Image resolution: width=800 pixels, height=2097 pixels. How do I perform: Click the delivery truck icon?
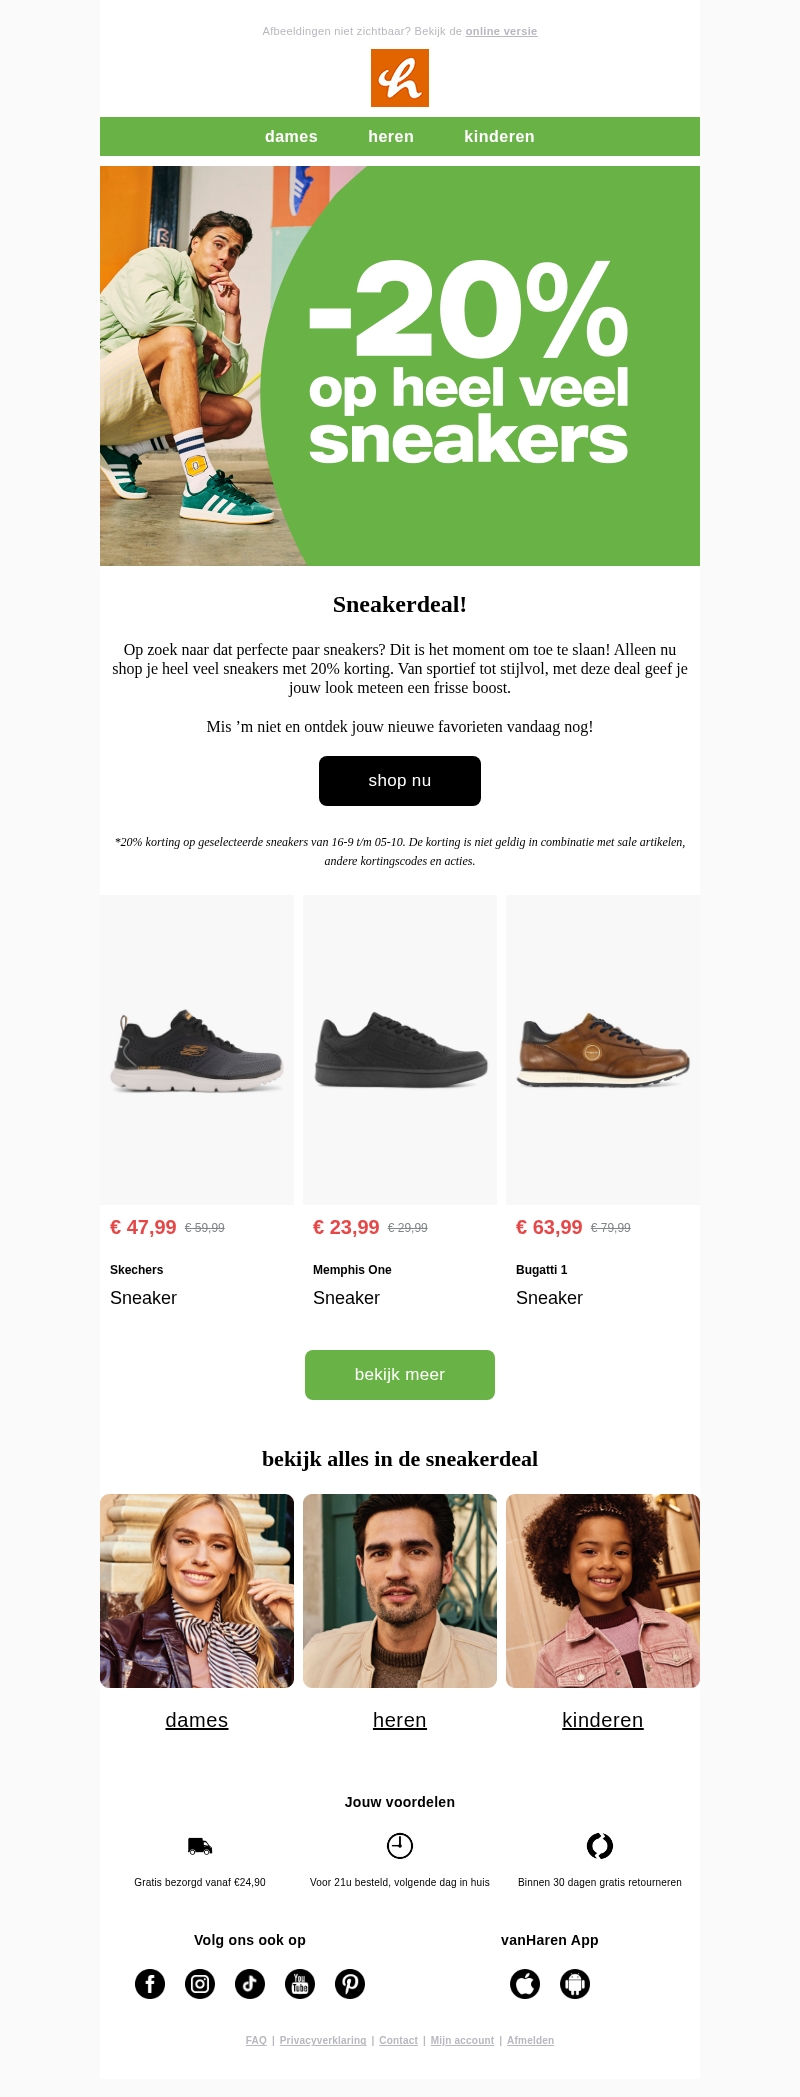point(200,1846)
